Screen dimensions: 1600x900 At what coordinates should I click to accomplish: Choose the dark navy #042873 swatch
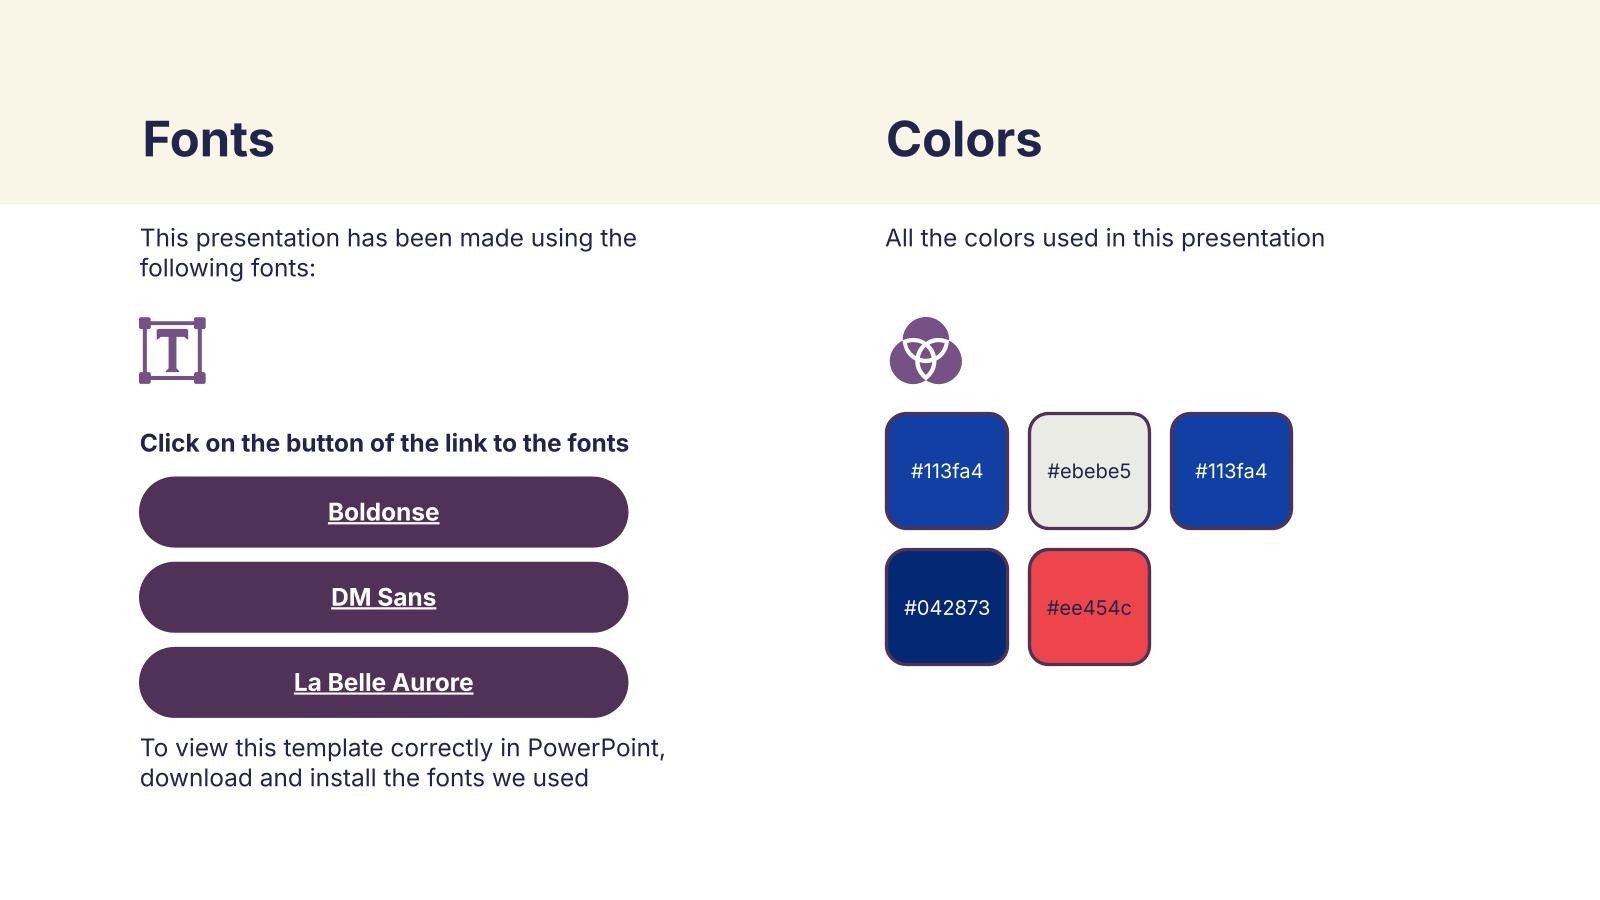click(946, 607)
